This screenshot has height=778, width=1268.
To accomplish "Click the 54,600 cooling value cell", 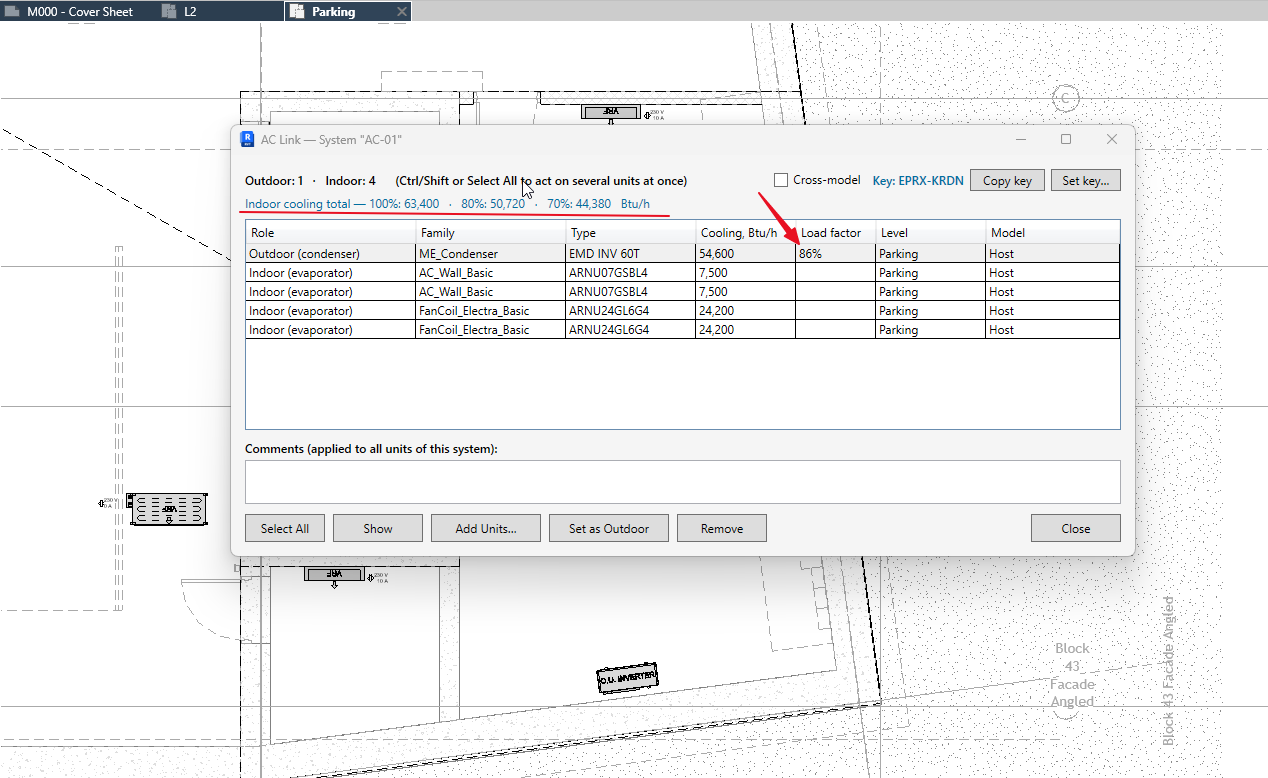I will pos(745,254).
